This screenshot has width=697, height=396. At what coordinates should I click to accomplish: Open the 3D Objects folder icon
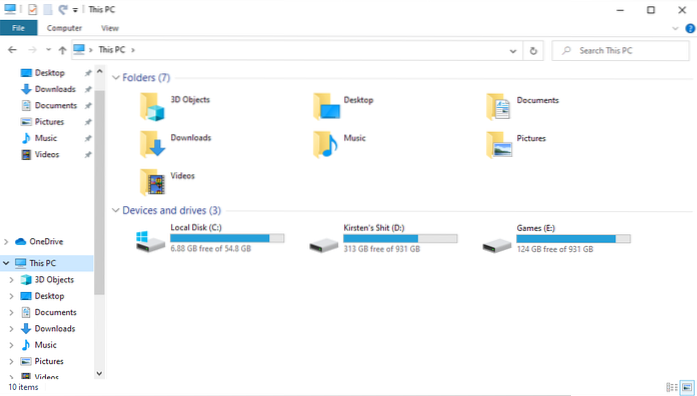click(152, 107)
